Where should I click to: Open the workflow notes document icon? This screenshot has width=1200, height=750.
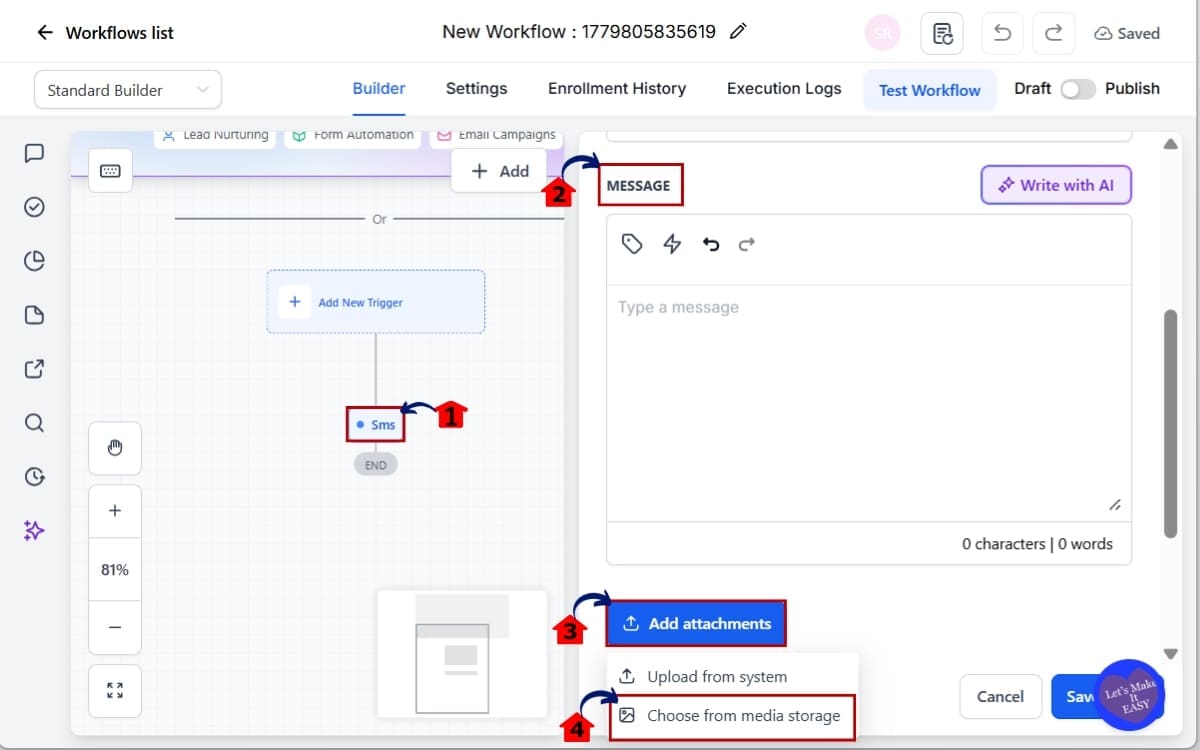point(942,33)
